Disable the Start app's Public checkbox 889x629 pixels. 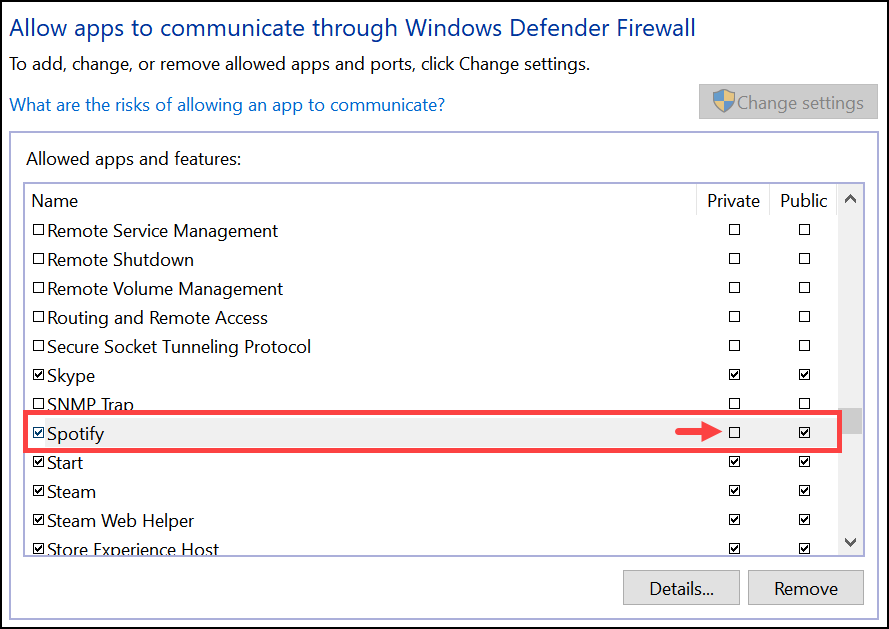coord(804,461)
